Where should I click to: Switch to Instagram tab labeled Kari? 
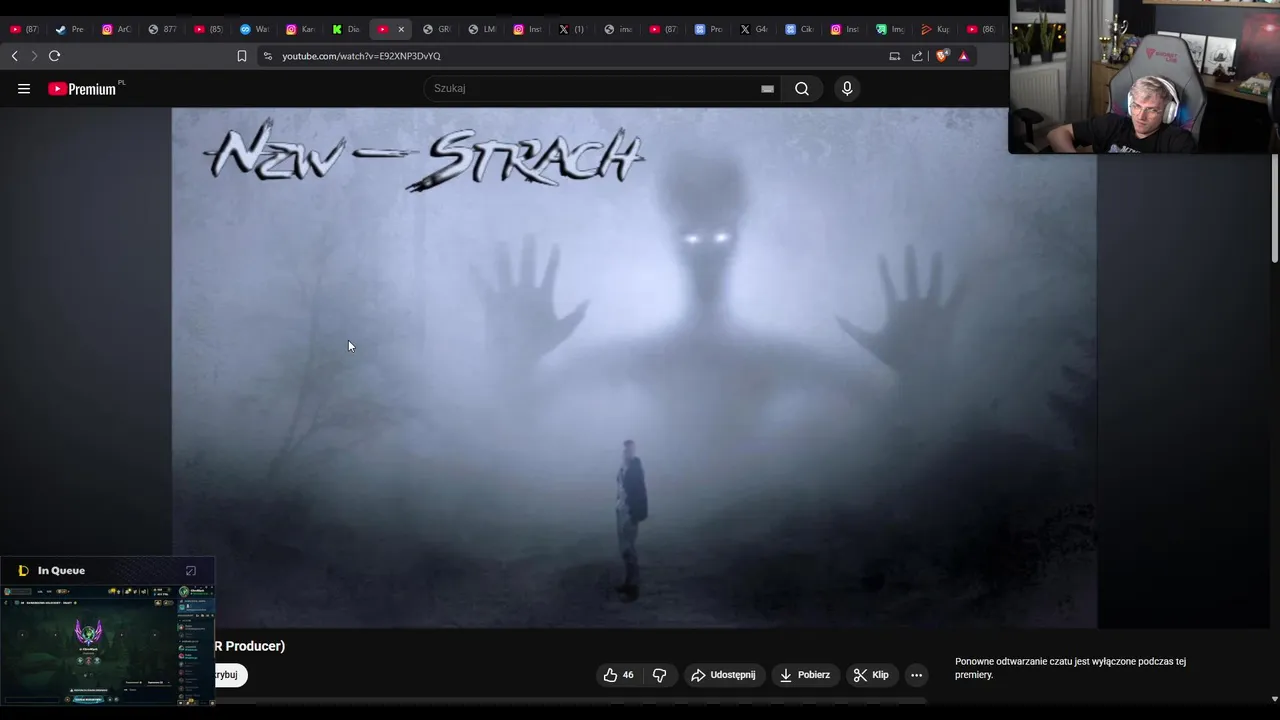pyautogui.click(x=300, y=29)
